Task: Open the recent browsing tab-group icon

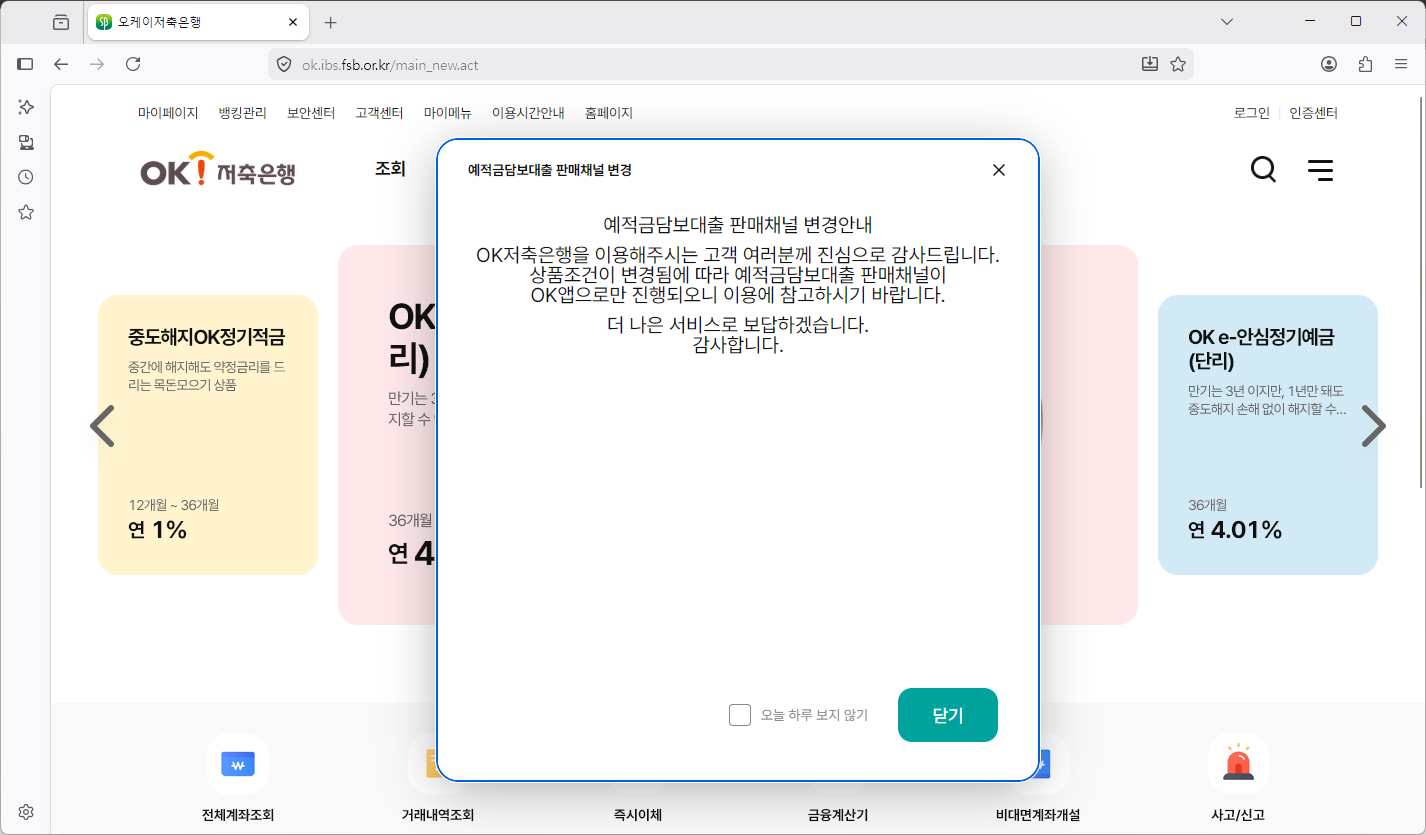Action: (61, 22)
